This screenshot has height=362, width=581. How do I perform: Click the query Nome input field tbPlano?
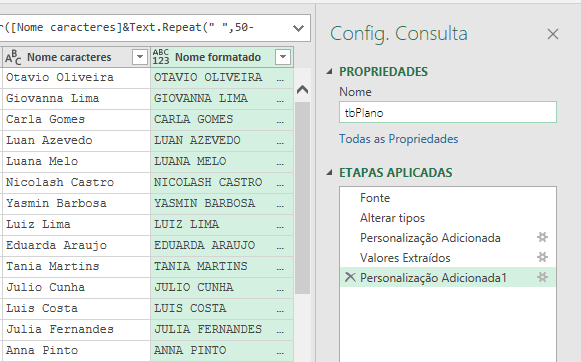click(x=448, y=112)
